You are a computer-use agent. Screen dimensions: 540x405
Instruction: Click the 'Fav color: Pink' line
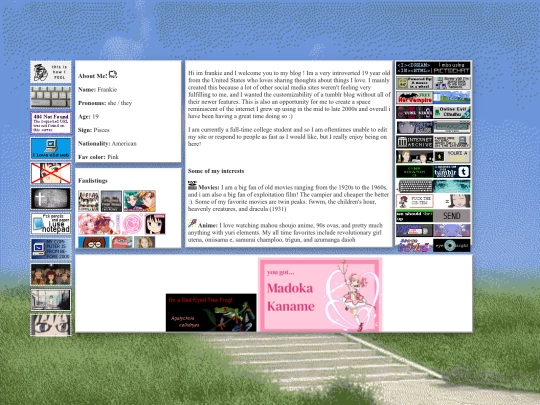point(98,157)
